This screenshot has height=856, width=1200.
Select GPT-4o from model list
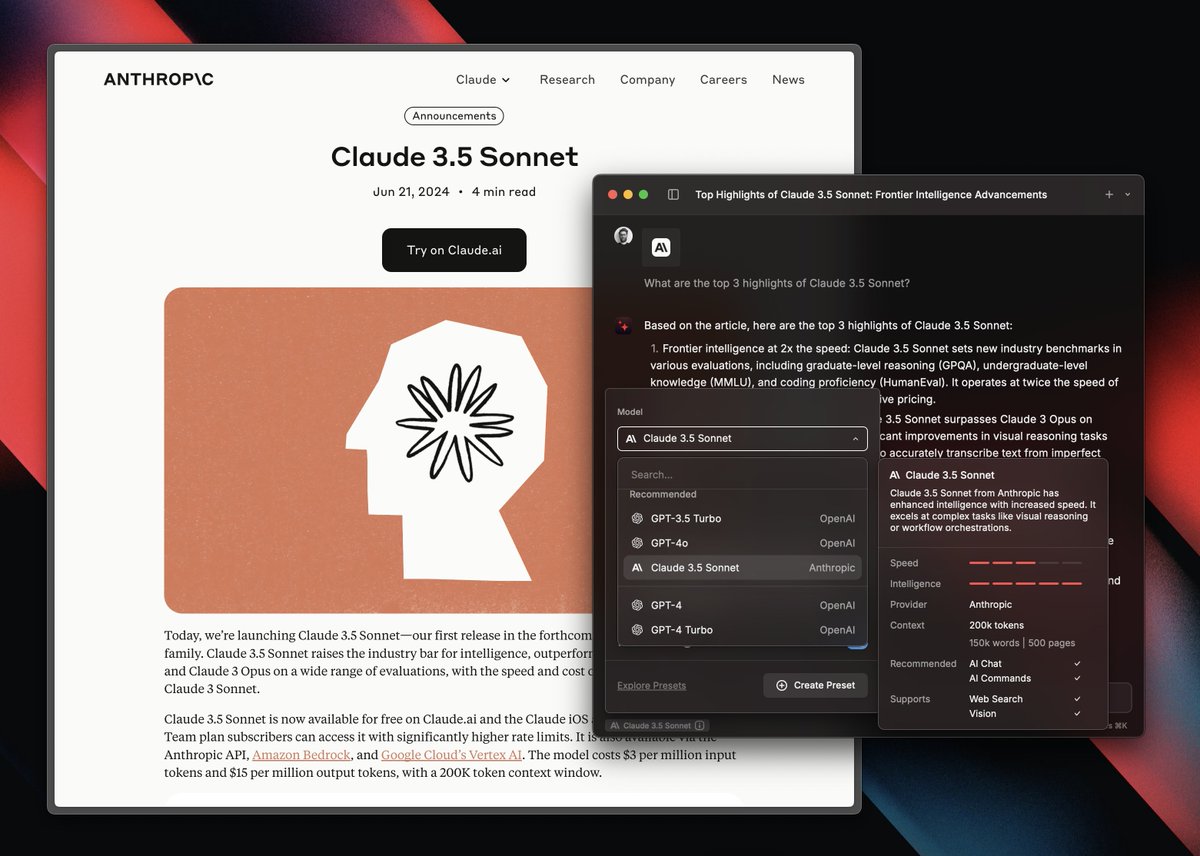742,543
